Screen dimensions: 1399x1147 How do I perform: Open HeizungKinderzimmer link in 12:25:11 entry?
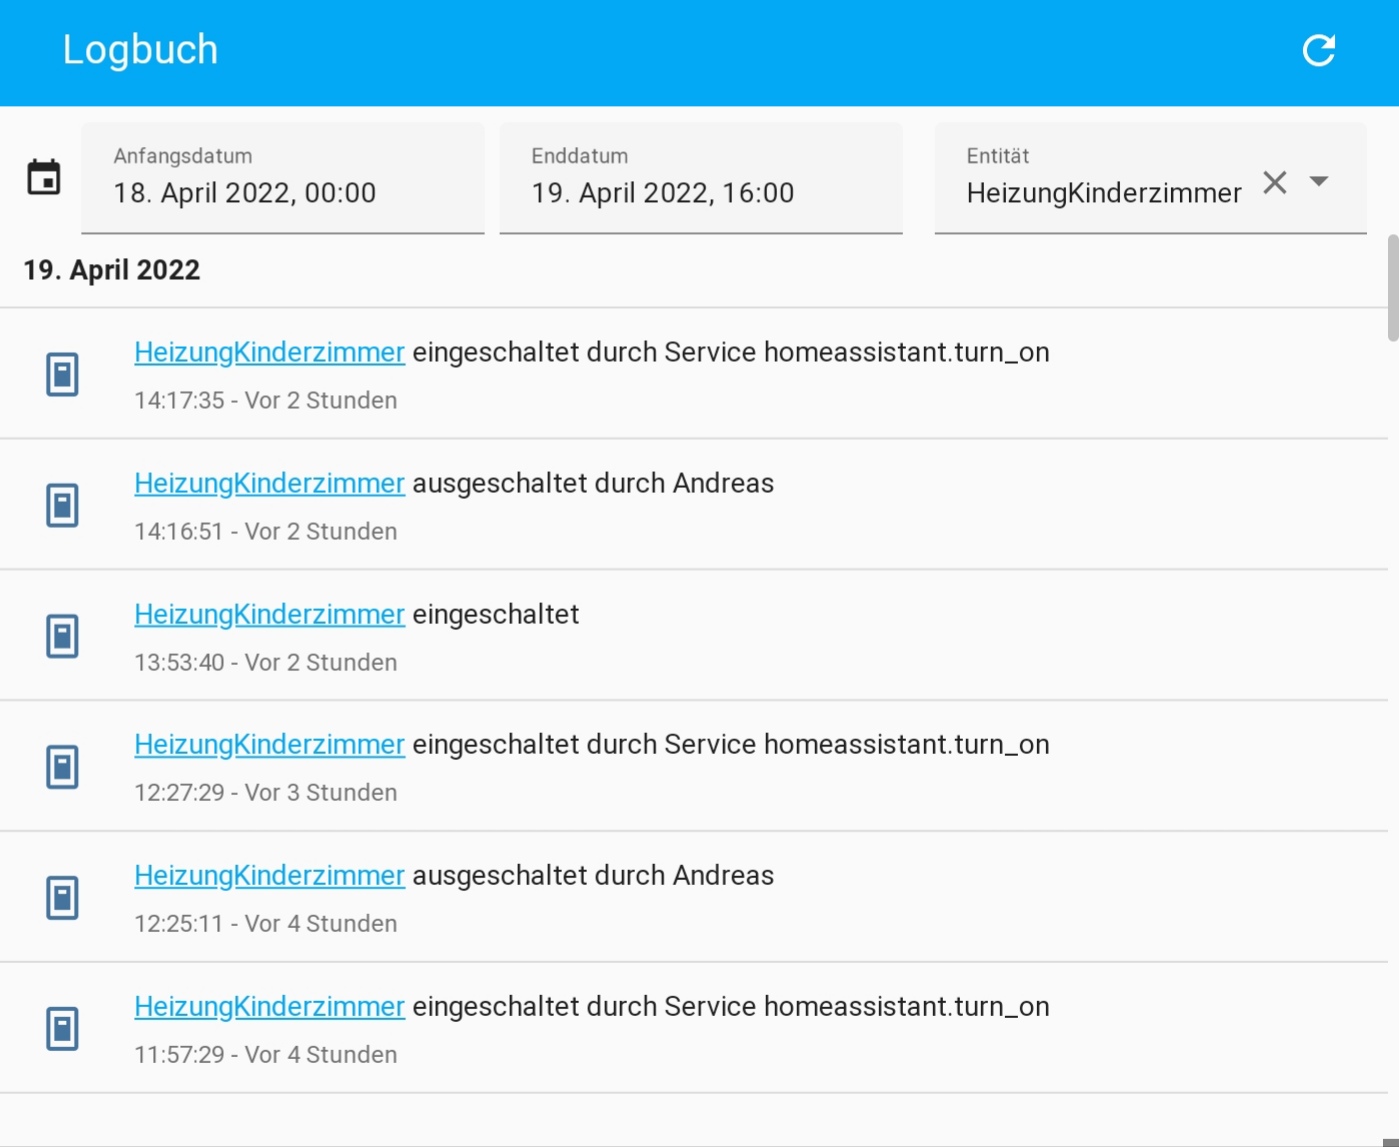tap(269, 875)
